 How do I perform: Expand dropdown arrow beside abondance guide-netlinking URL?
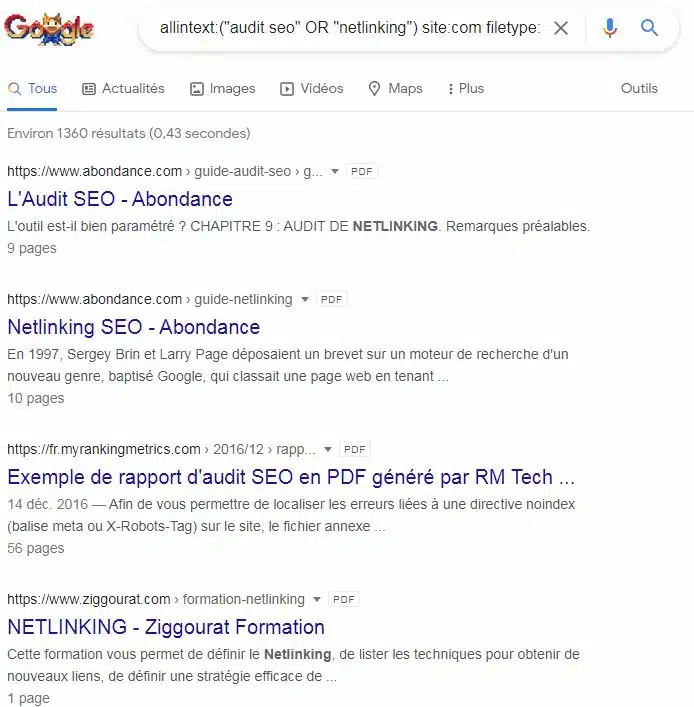pyautogui.click(x=305, y=299)
